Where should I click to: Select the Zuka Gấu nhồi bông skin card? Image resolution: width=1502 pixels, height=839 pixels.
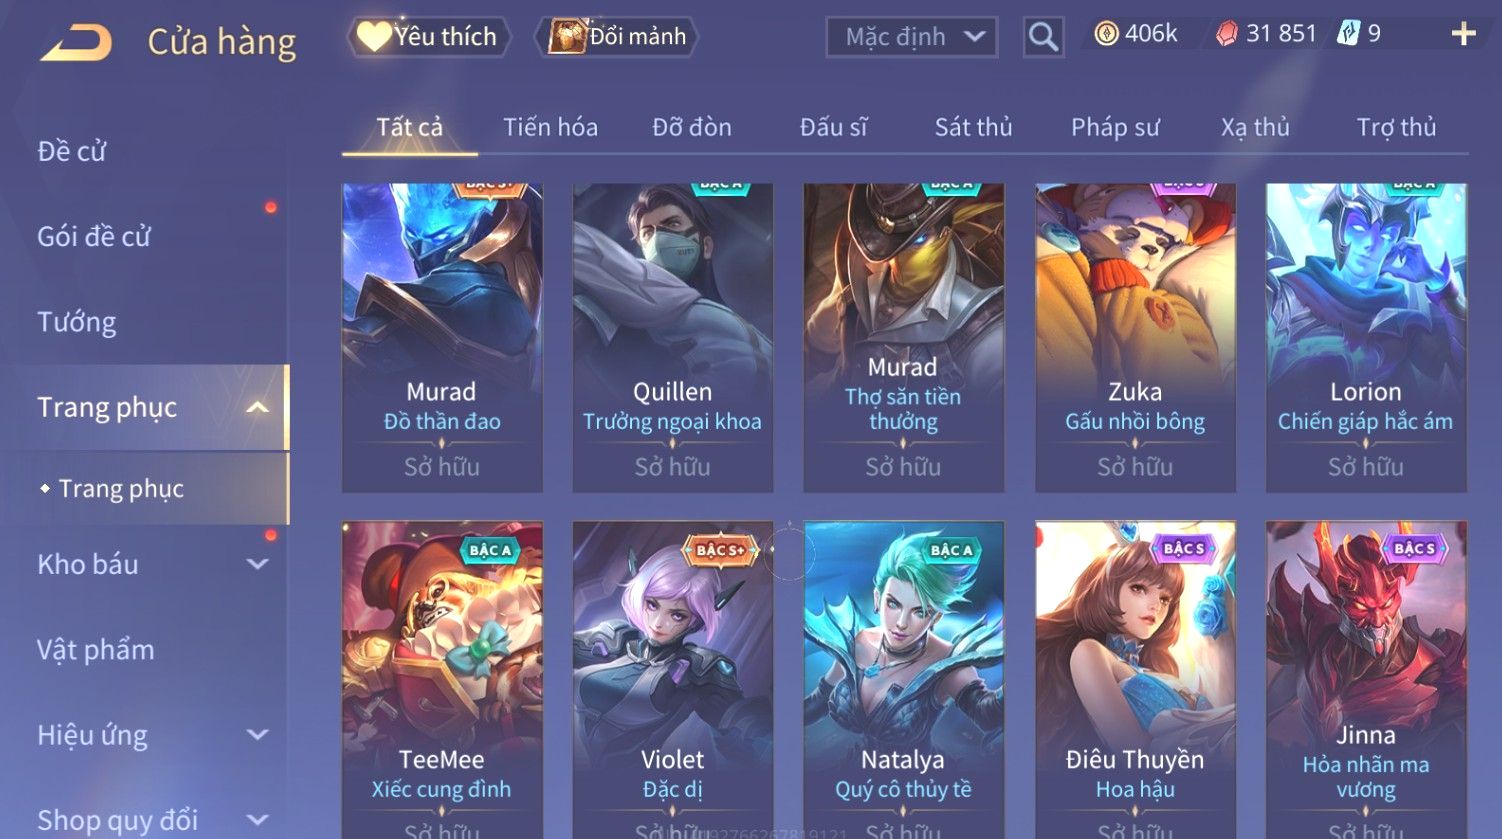click(x=1135, y=338)
